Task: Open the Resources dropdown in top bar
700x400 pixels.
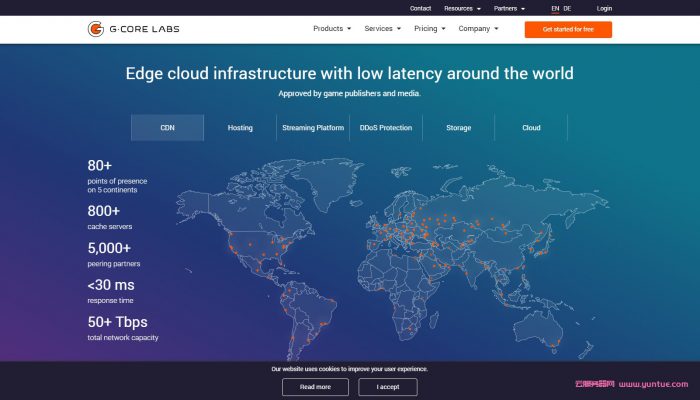Action: point(462,8)
